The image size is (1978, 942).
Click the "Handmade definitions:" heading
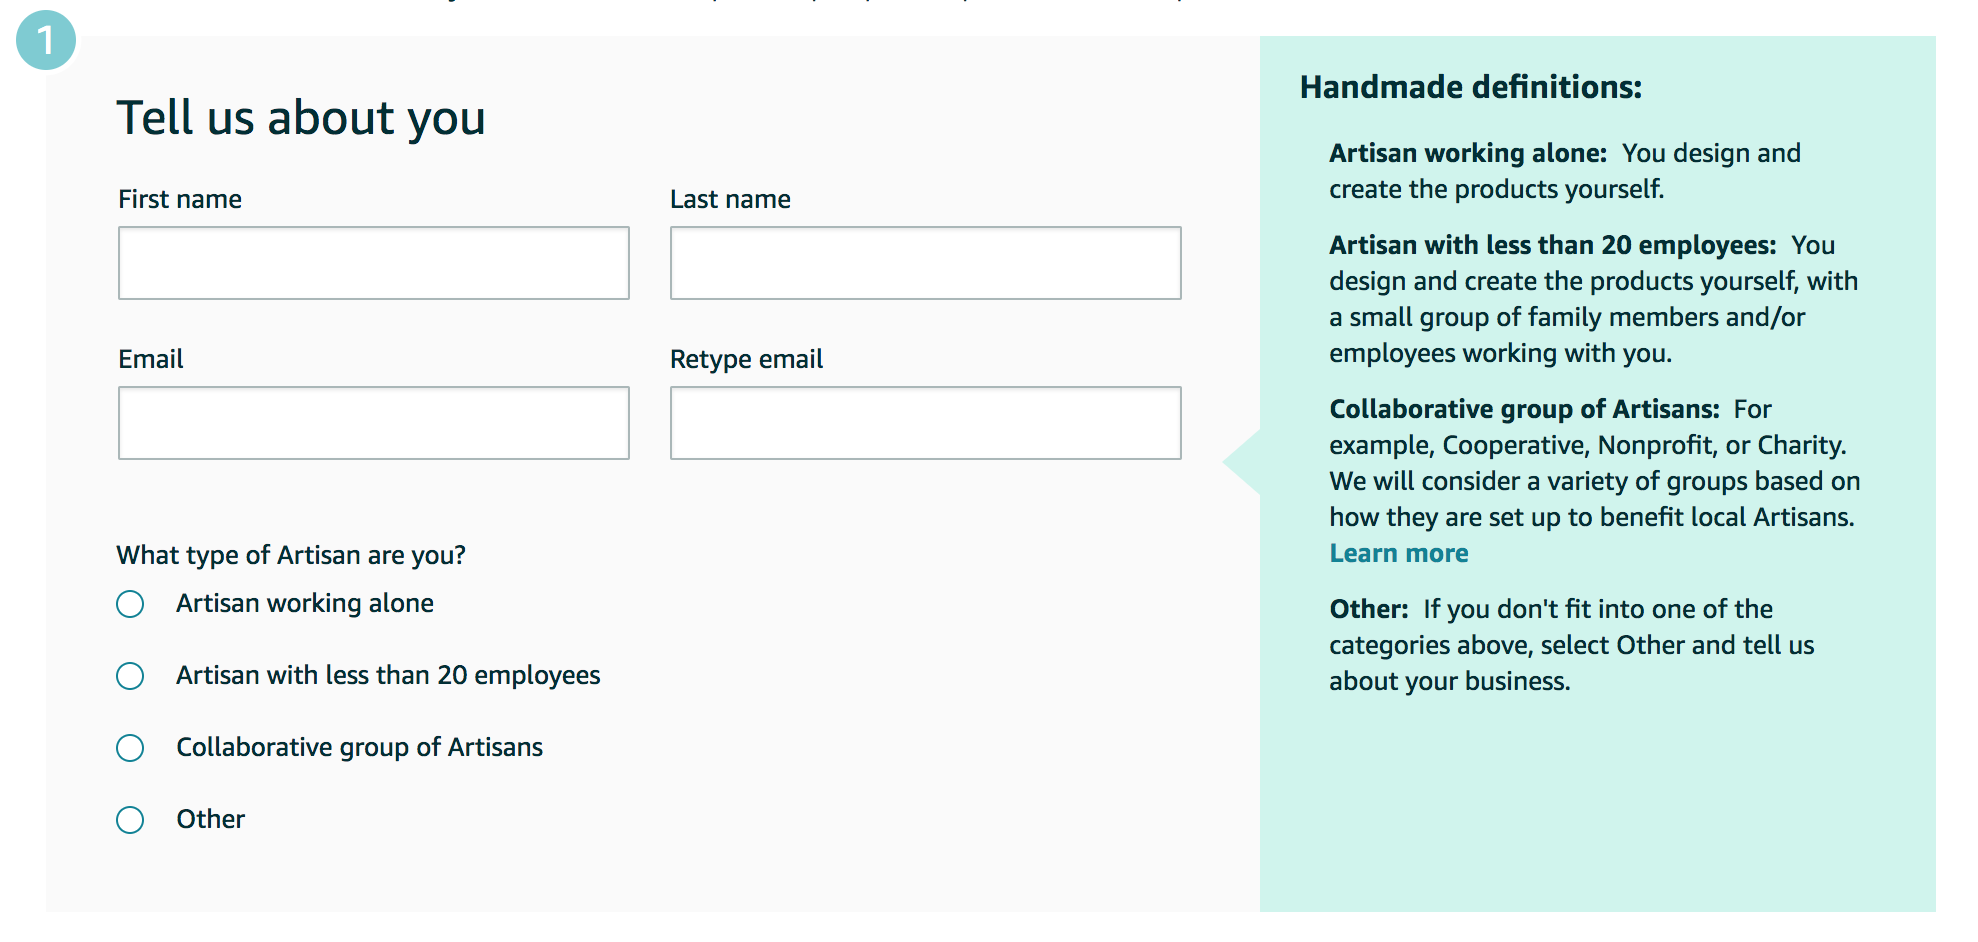point(1470,87)
